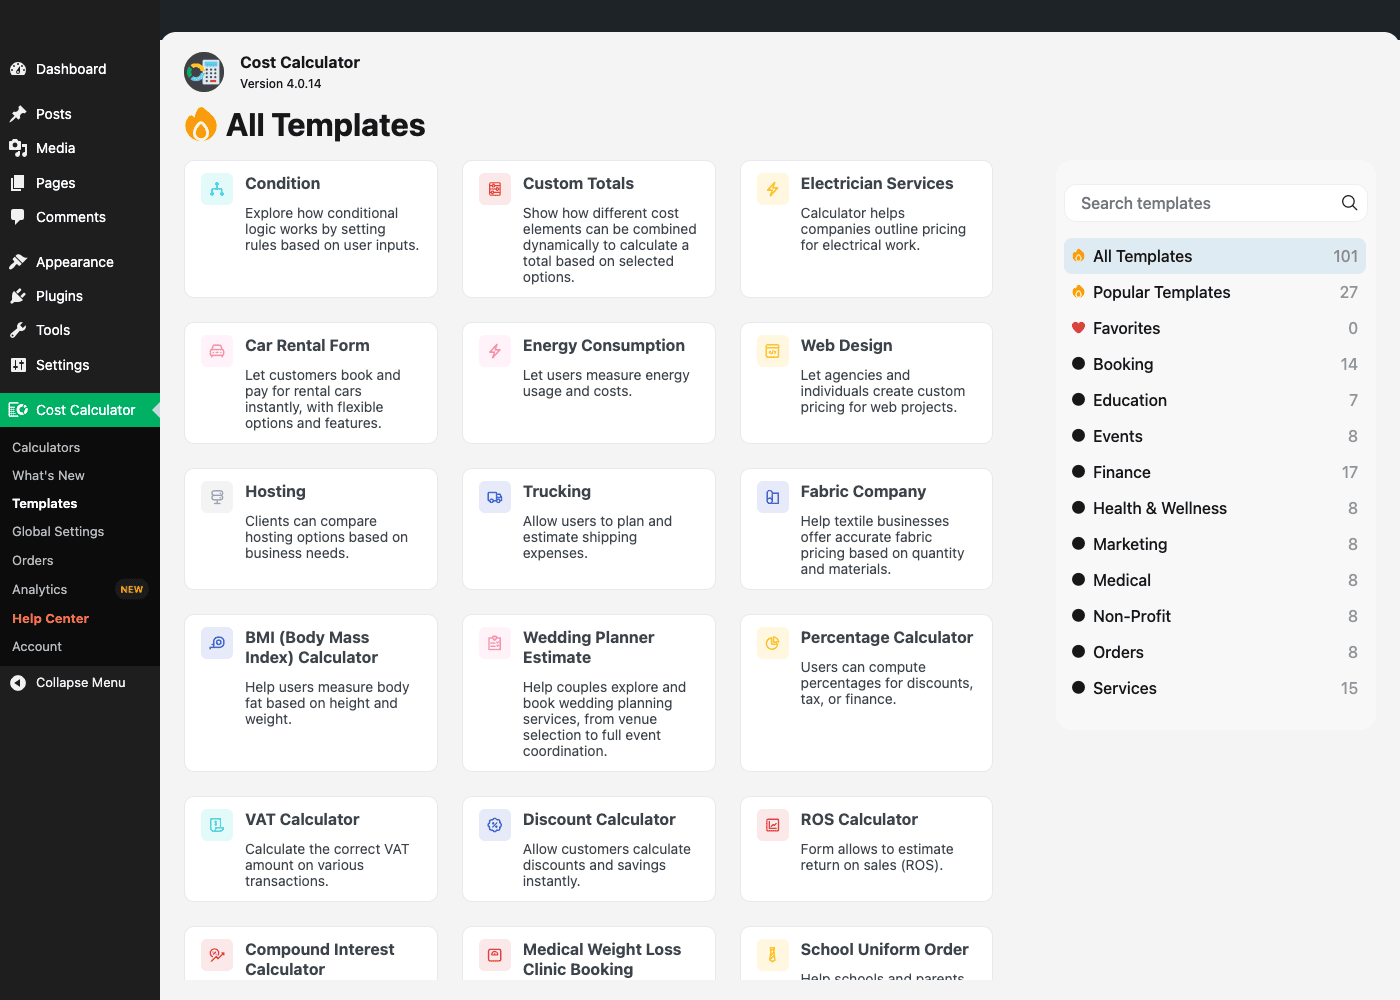Open the Hosting template title
The height and width of the screenshot is (1000, 1400).
pyautogui.click(x=275, y=492)
